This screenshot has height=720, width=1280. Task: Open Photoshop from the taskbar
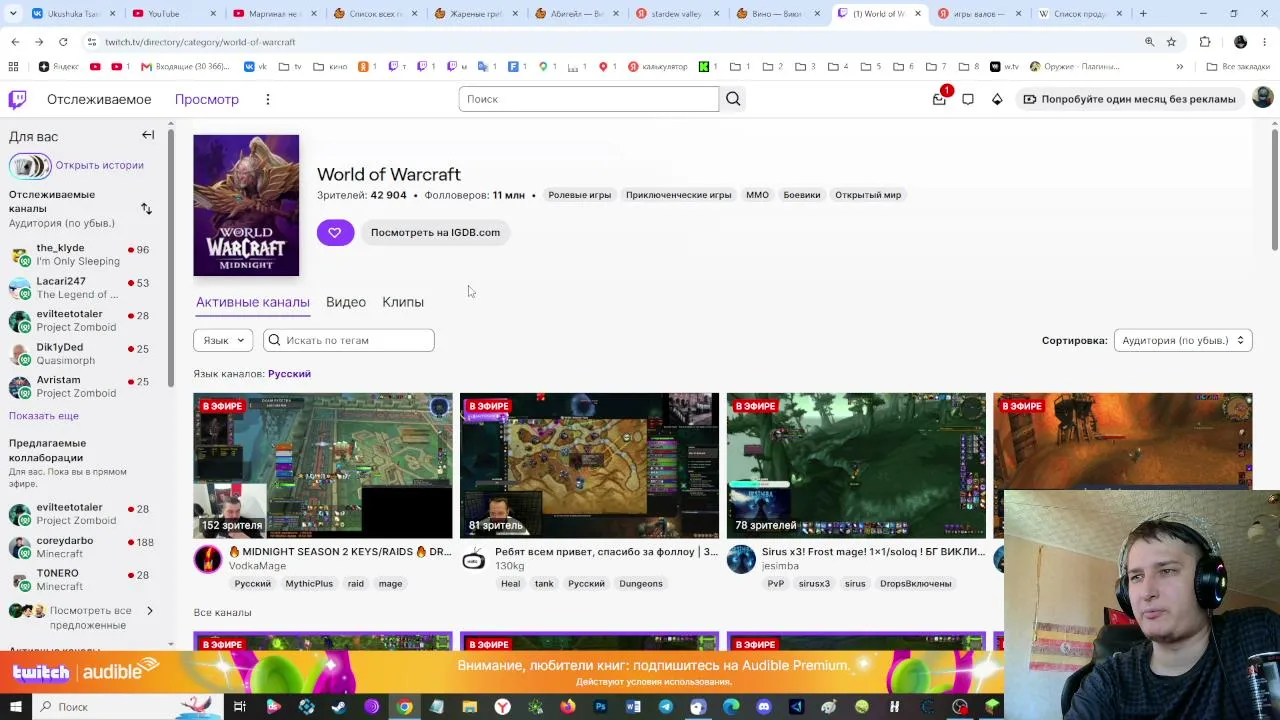(x=600, y=707)
